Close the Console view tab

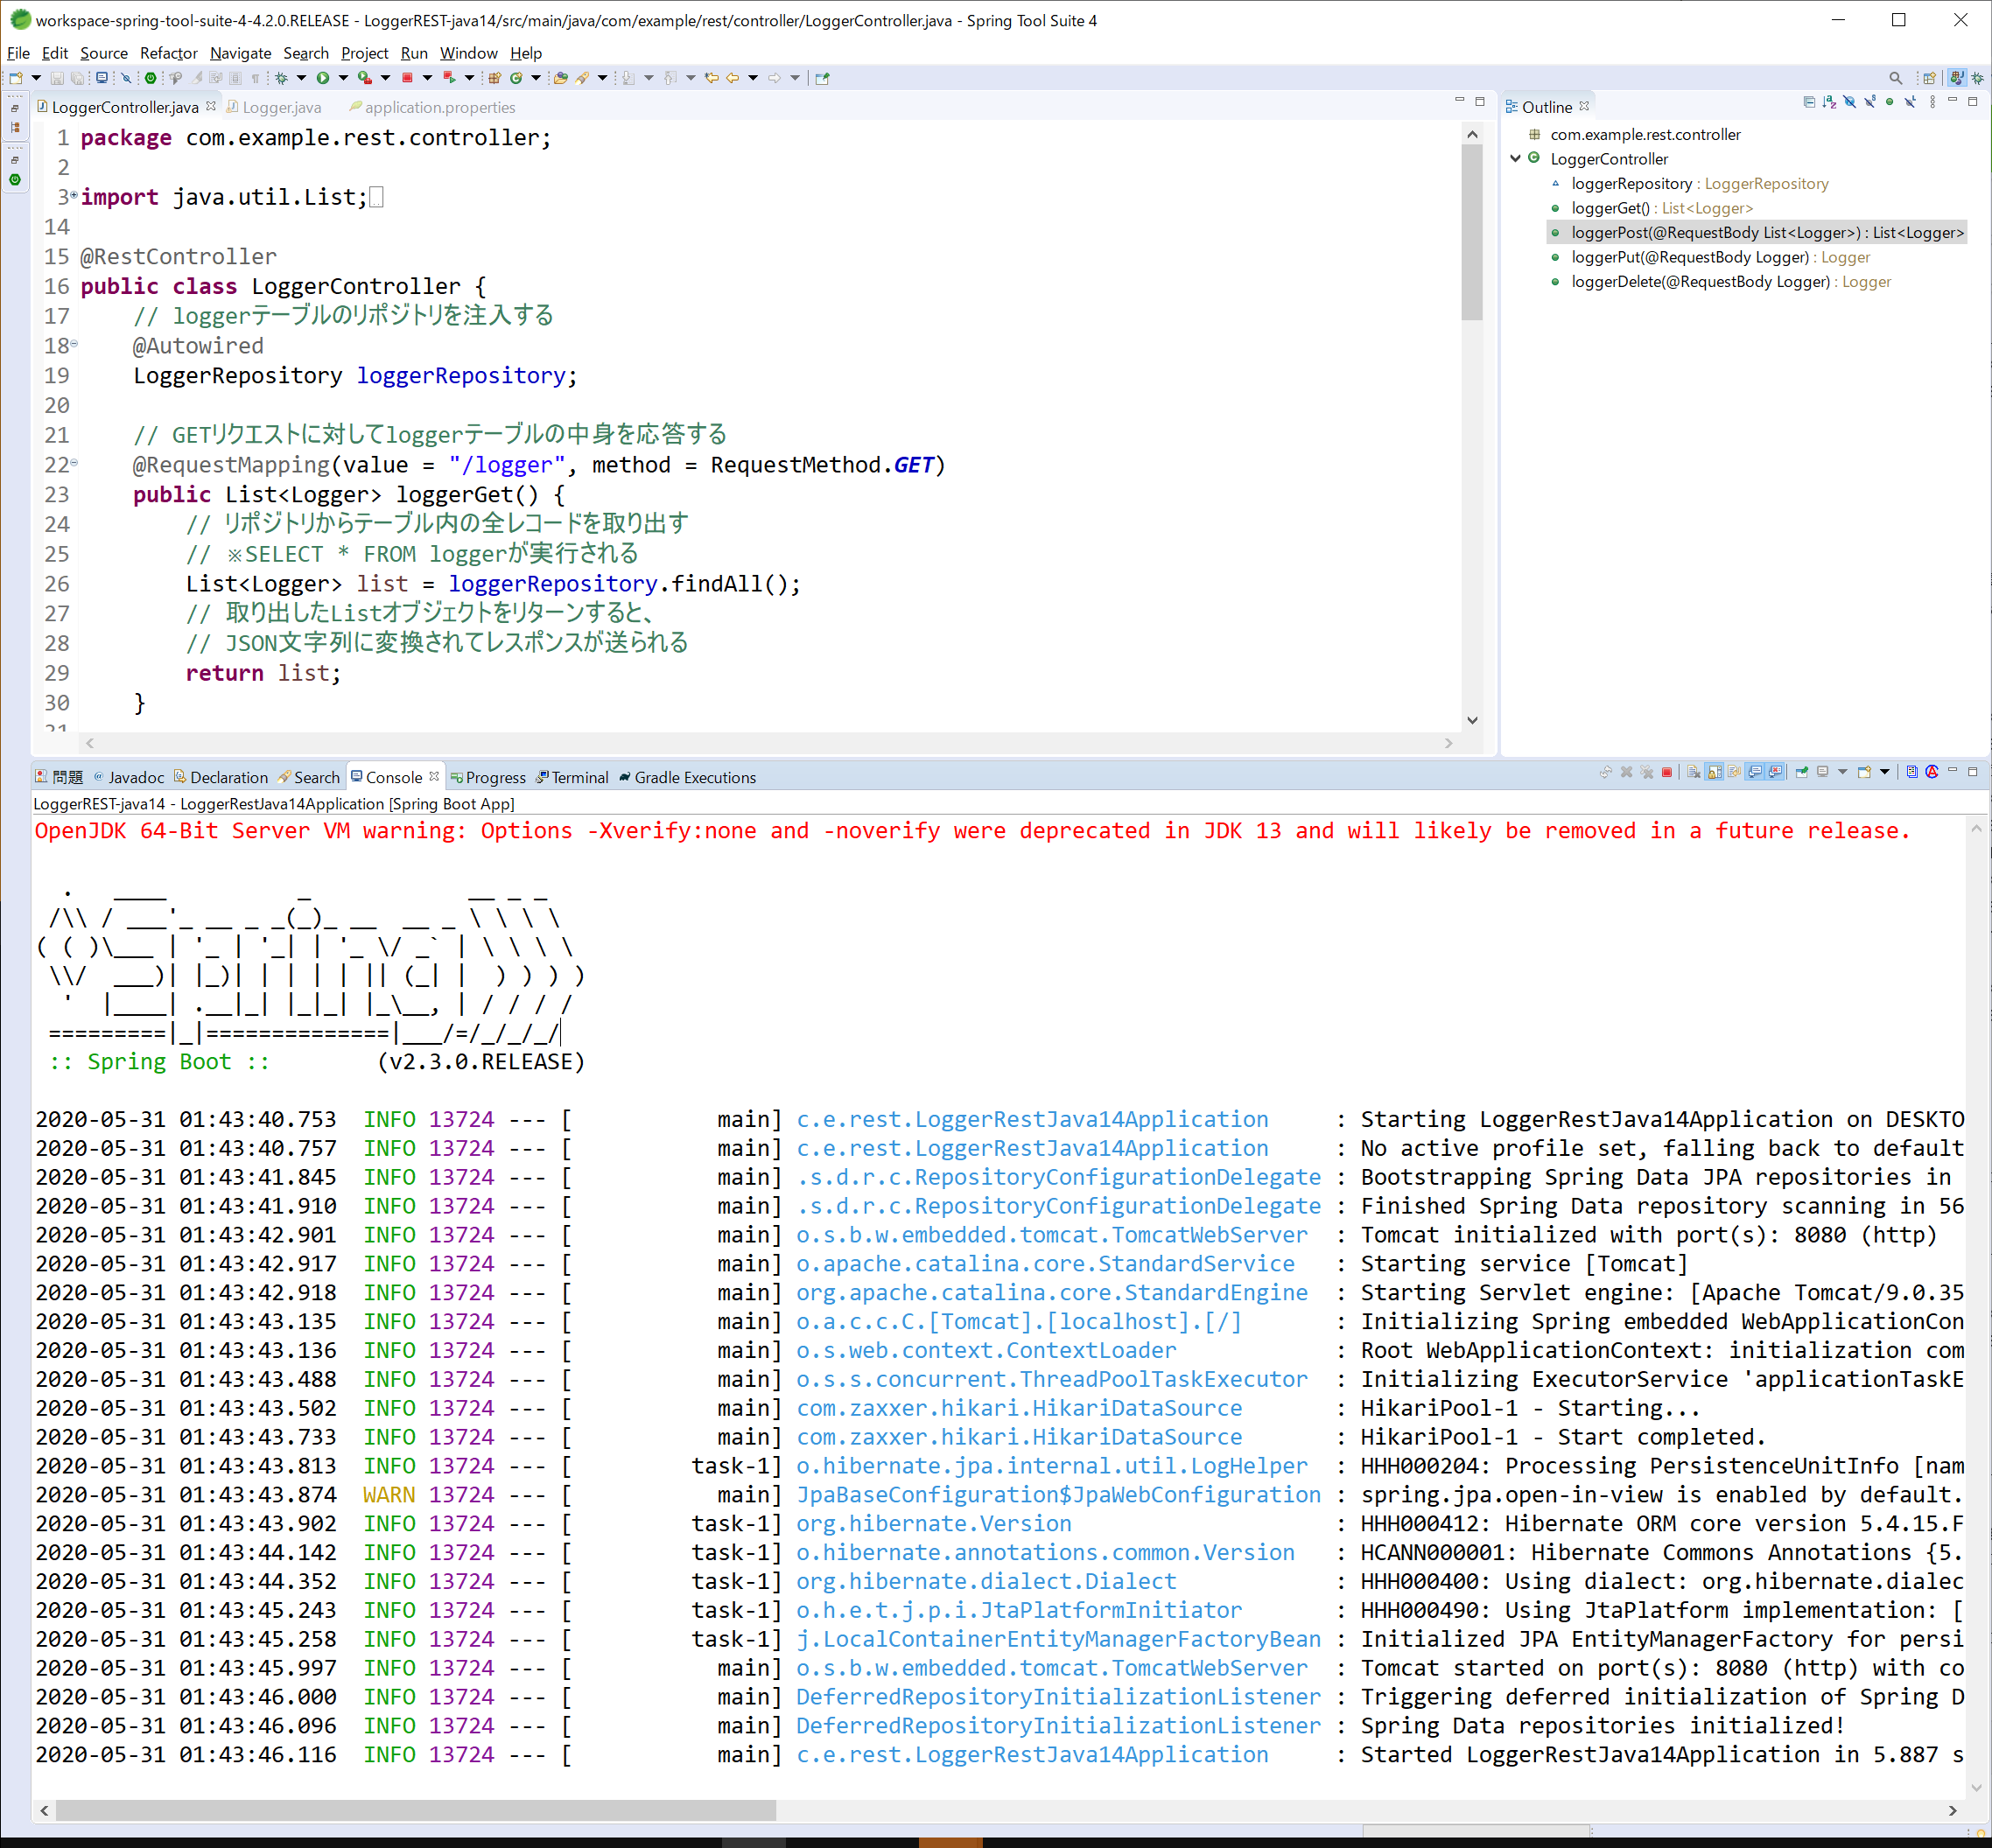point(434,776)
